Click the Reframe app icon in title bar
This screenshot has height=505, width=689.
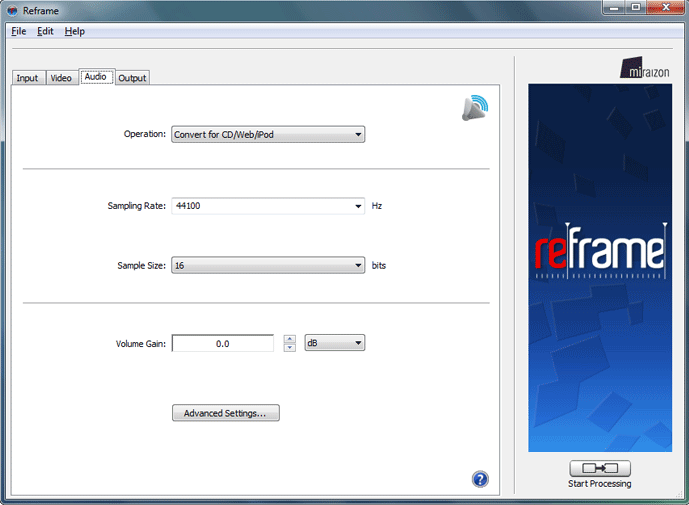coord(12,11)
